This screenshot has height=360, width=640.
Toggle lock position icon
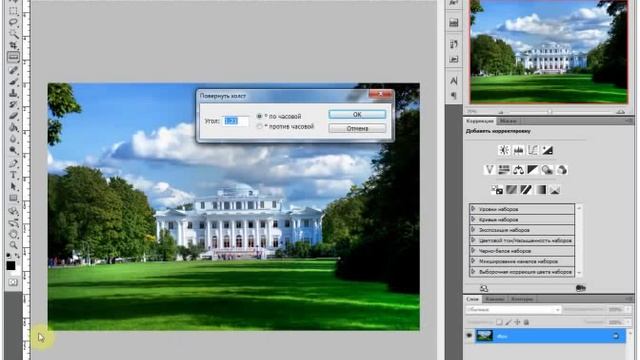coord(518,322)
